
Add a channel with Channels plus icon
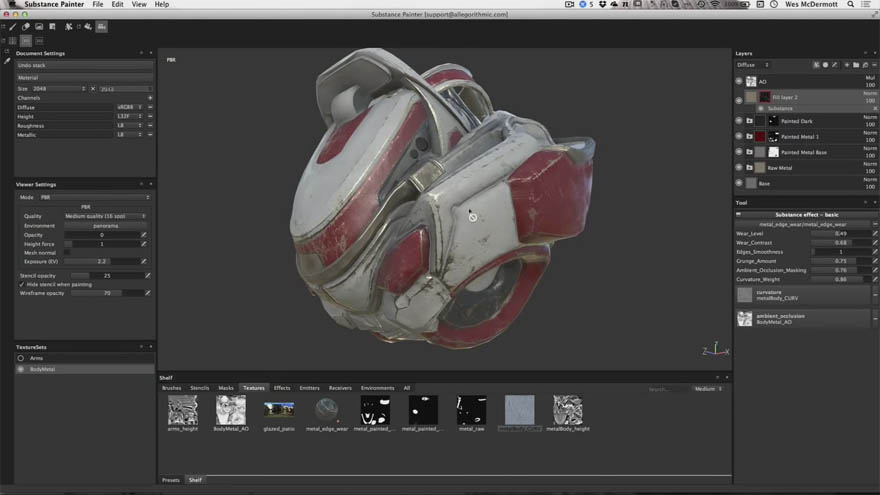pyautogui.click(x=150, y=98)
